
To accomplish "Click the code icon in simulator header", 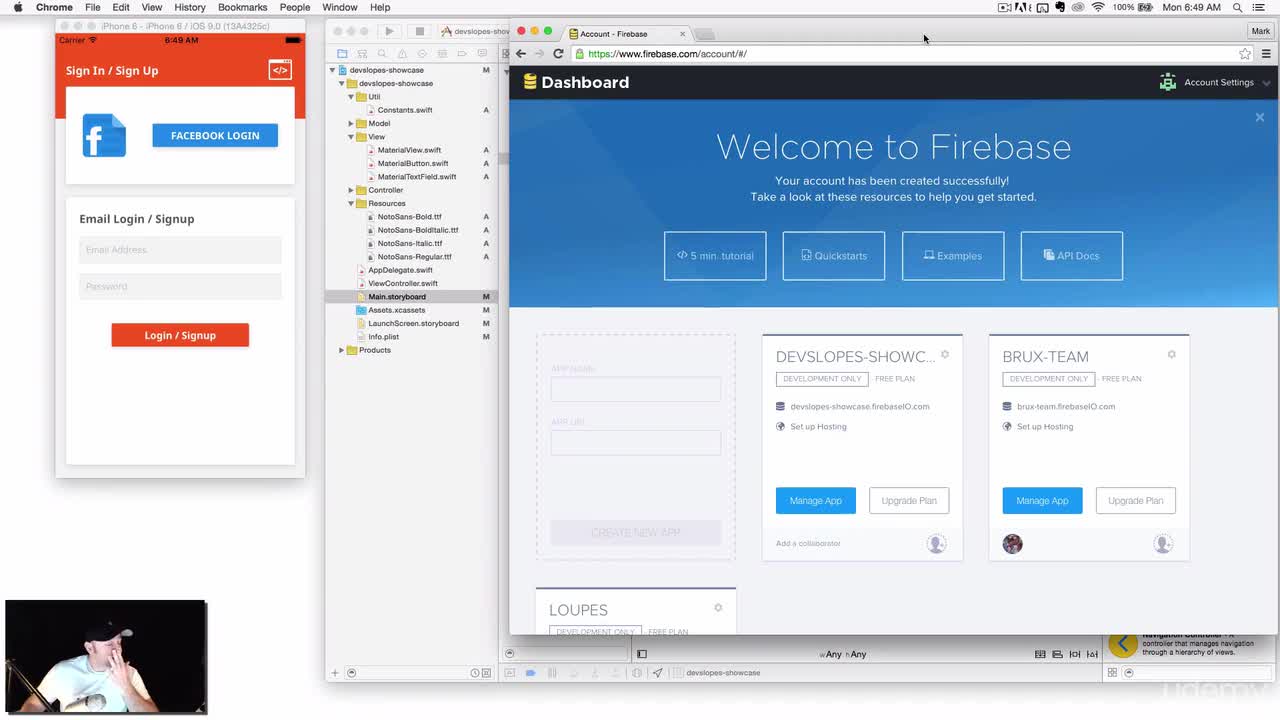I will pos(280,69).
